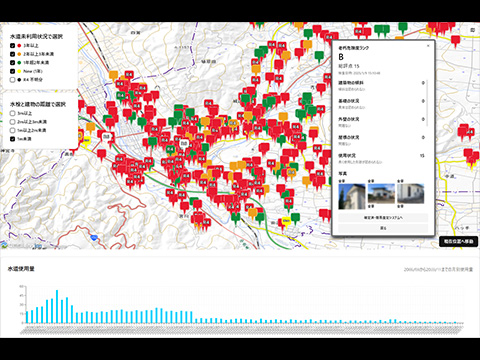Uncheck the New (1年) yellow filter
The image size is (480, 360).
(12, 71)
